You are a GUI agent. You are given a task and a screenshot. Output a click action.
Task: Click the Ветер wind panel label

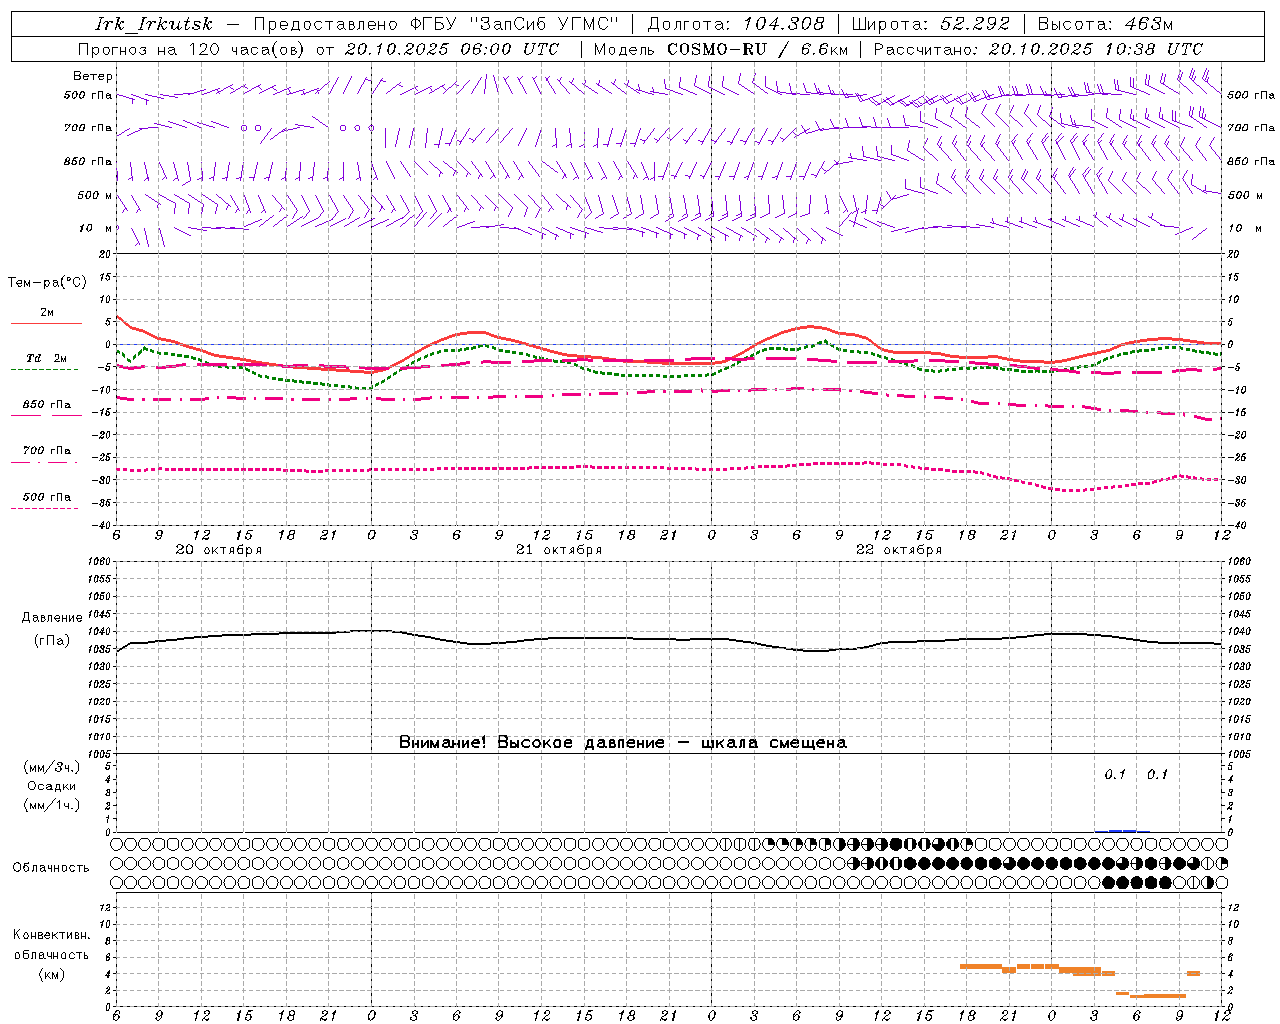(93, 76)
